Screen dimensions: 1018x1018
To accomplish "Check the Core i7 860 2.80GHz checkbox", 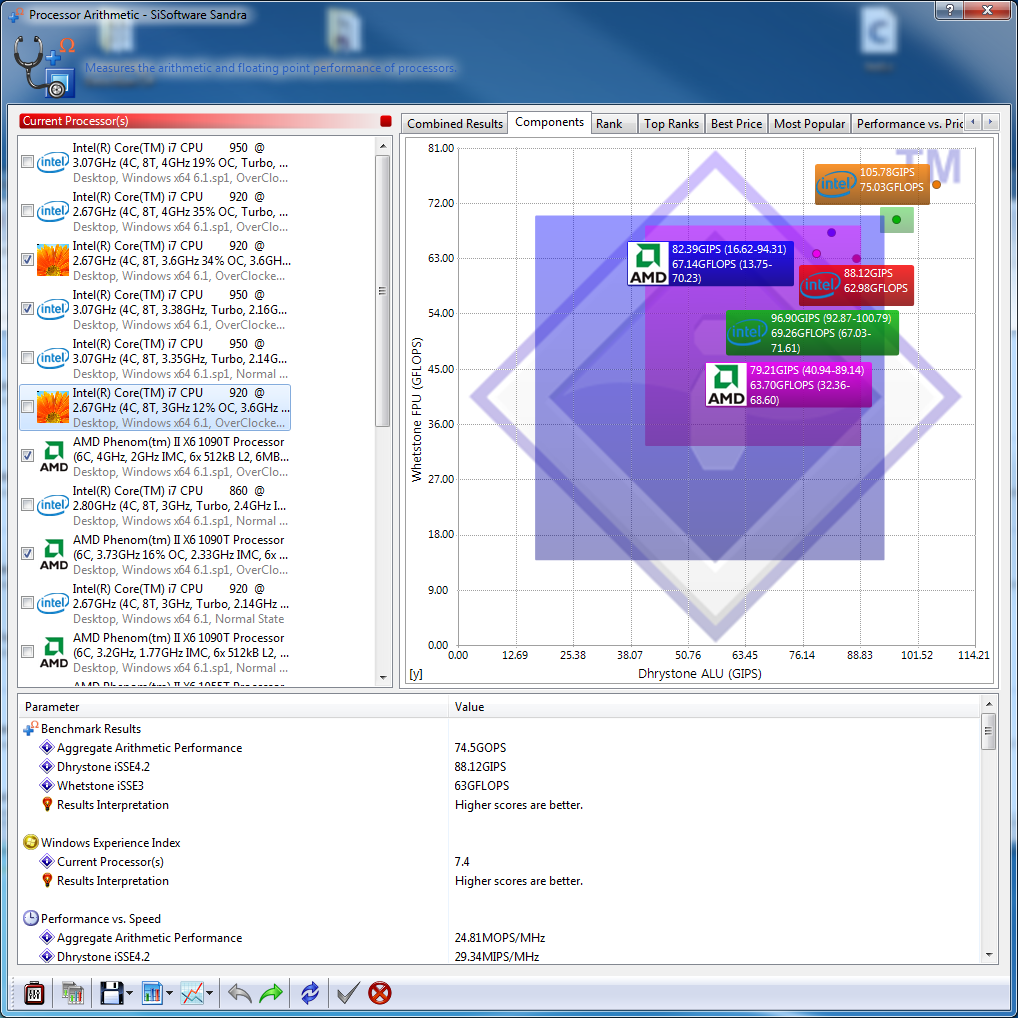I will [27, 505].
